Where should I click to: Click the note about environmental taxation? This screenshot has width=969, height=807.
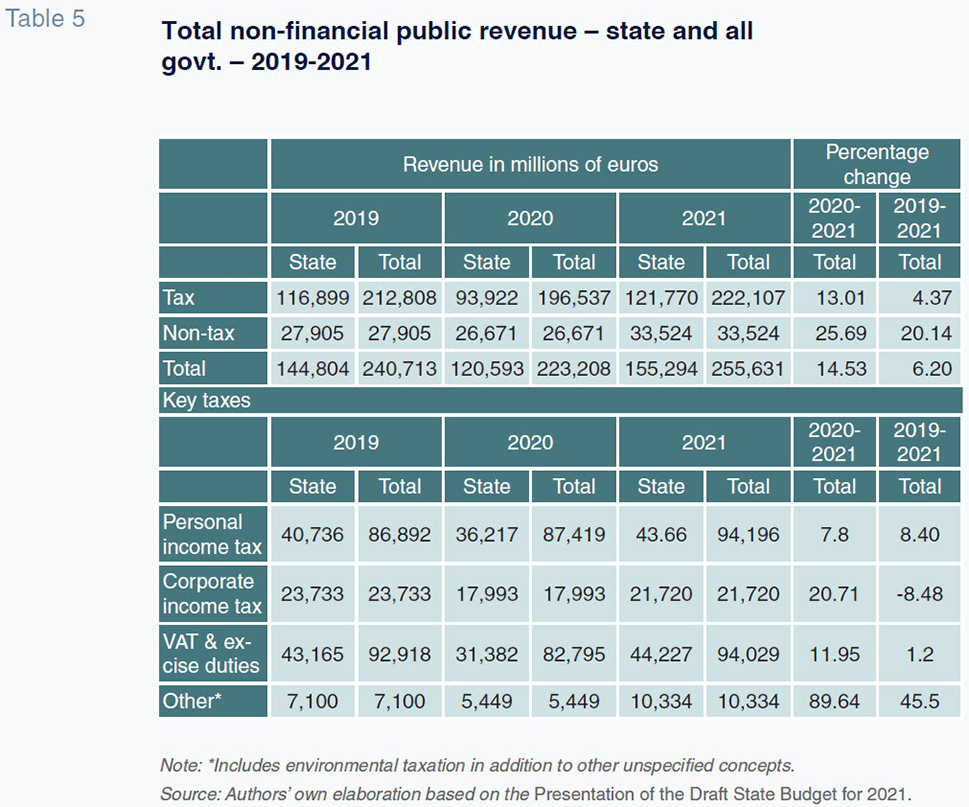(x=477, y=766)
